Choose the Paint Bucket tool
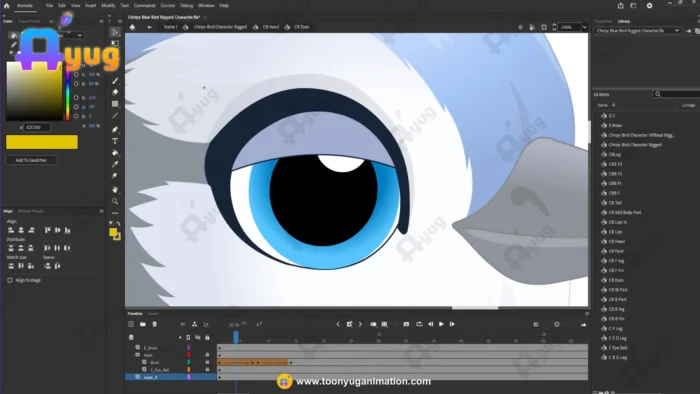Image resolution: width=700 pixels, height=394 pixels. click(115, 153)
